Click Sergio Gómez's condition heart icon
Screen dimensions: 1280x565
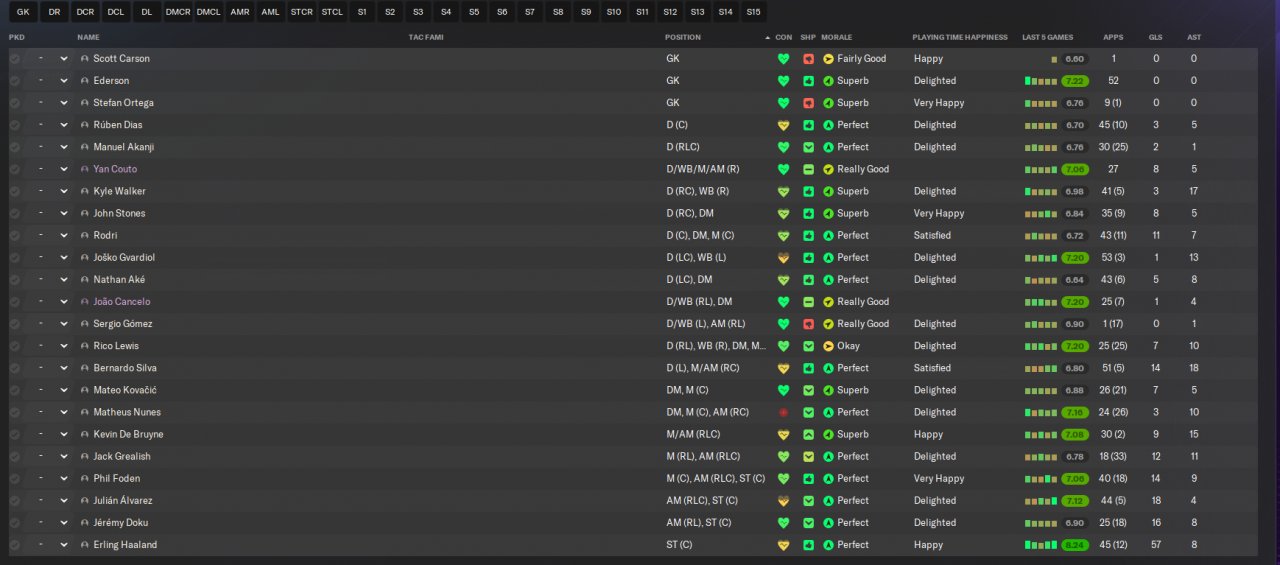click(x=783, y=324)
